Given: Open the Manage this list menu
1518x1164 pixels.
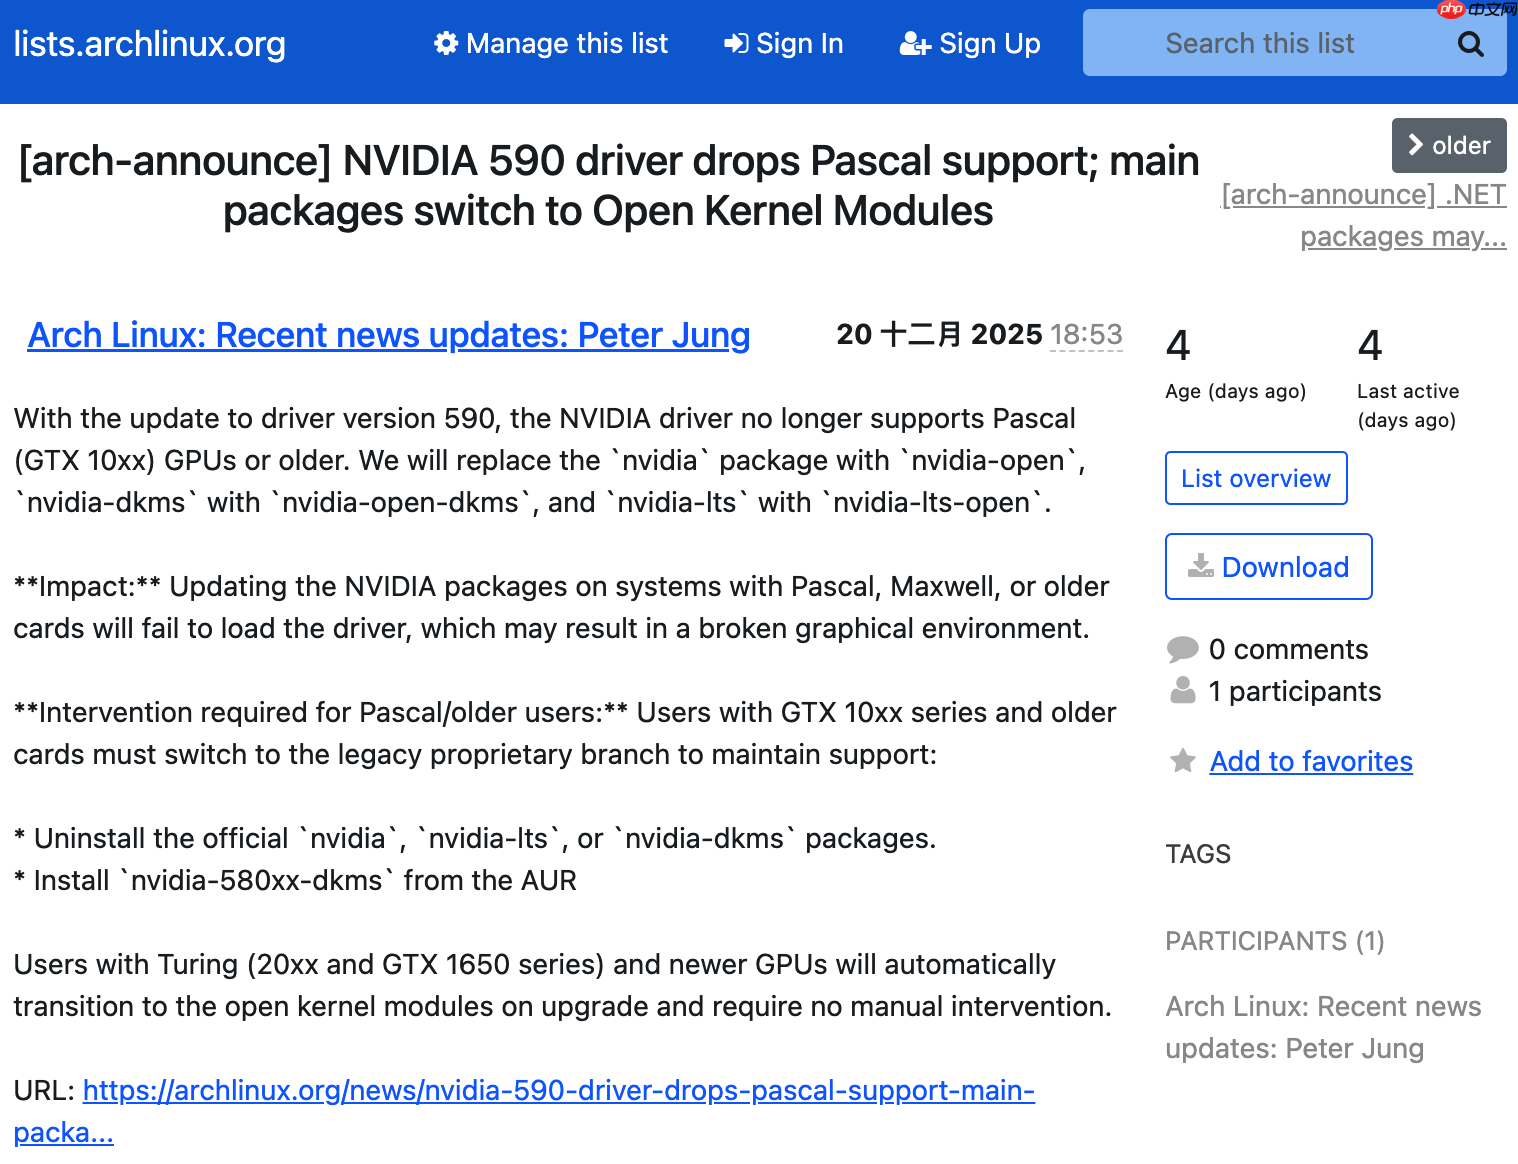Looking at the screenshot, I should pos(550,43).
